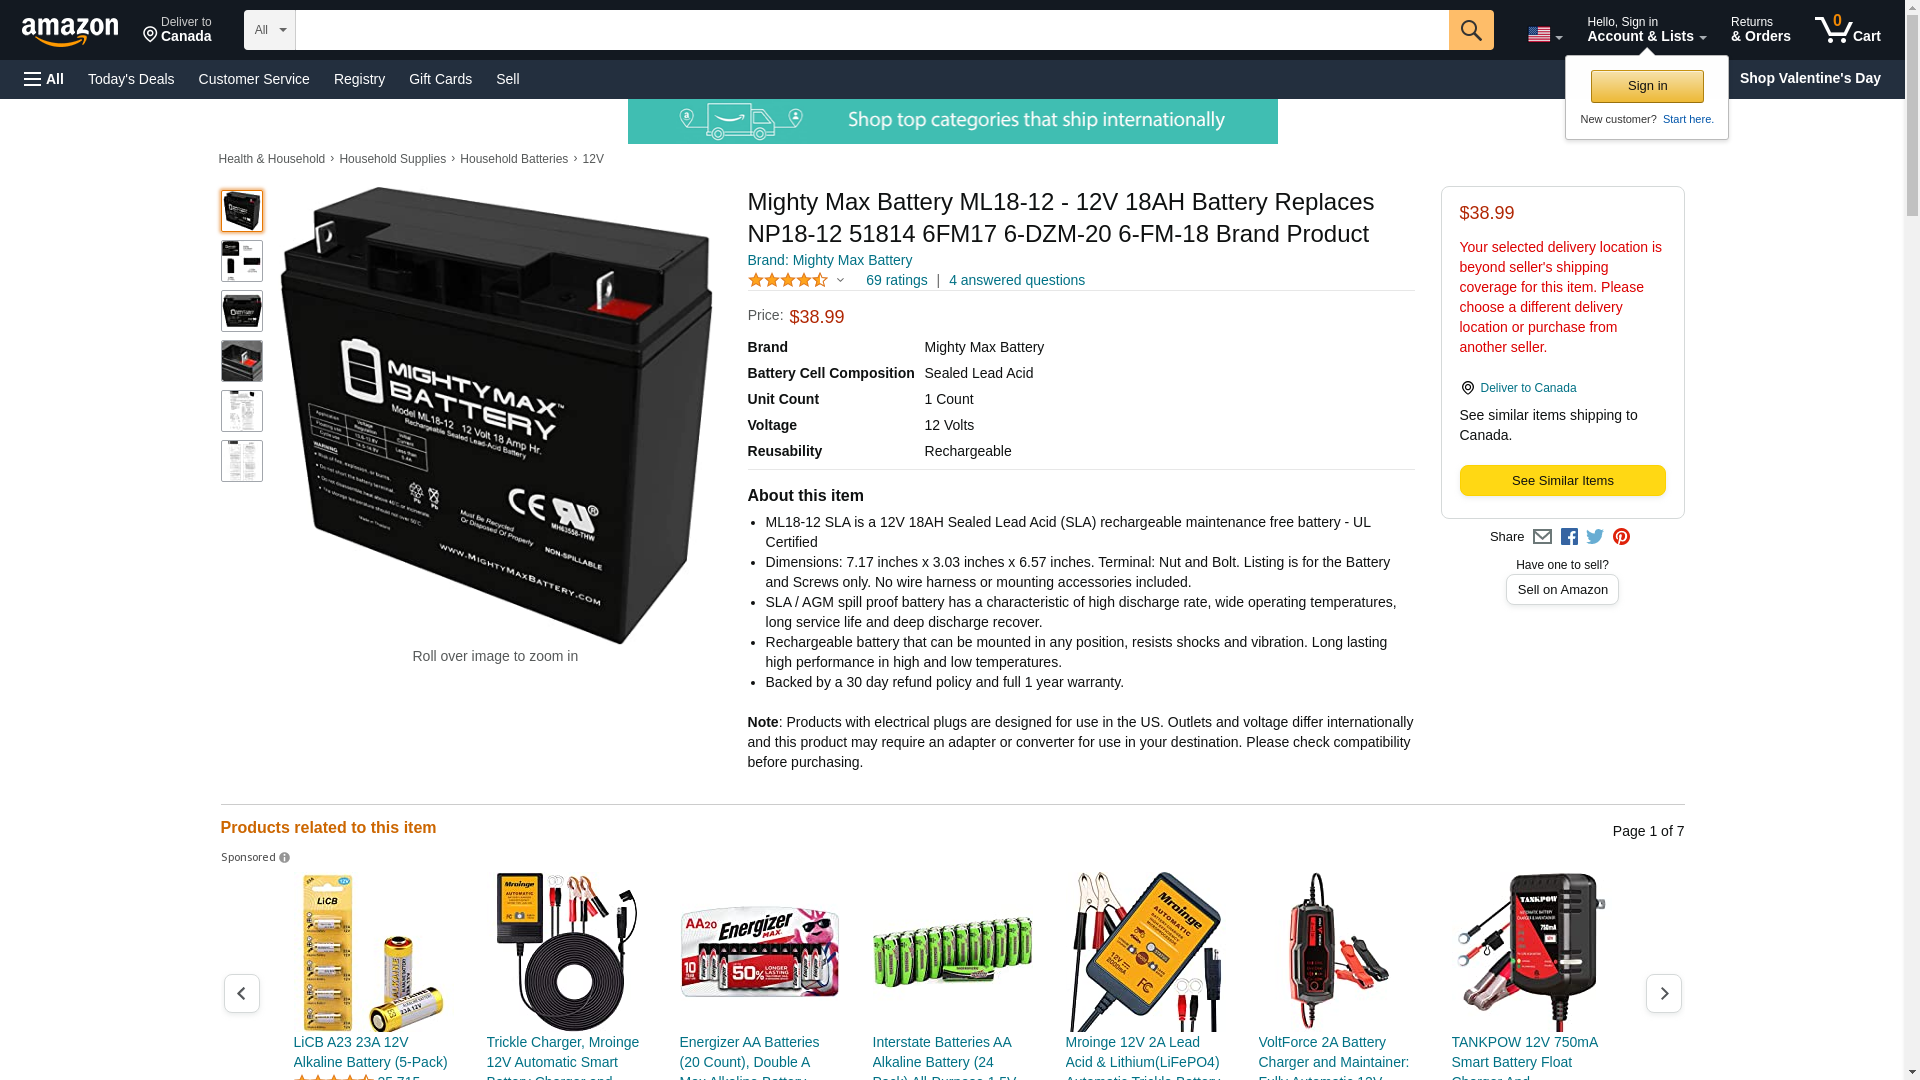Click the Sign in button
Screen dimensions: 1920x1080
click(1647, 86)
